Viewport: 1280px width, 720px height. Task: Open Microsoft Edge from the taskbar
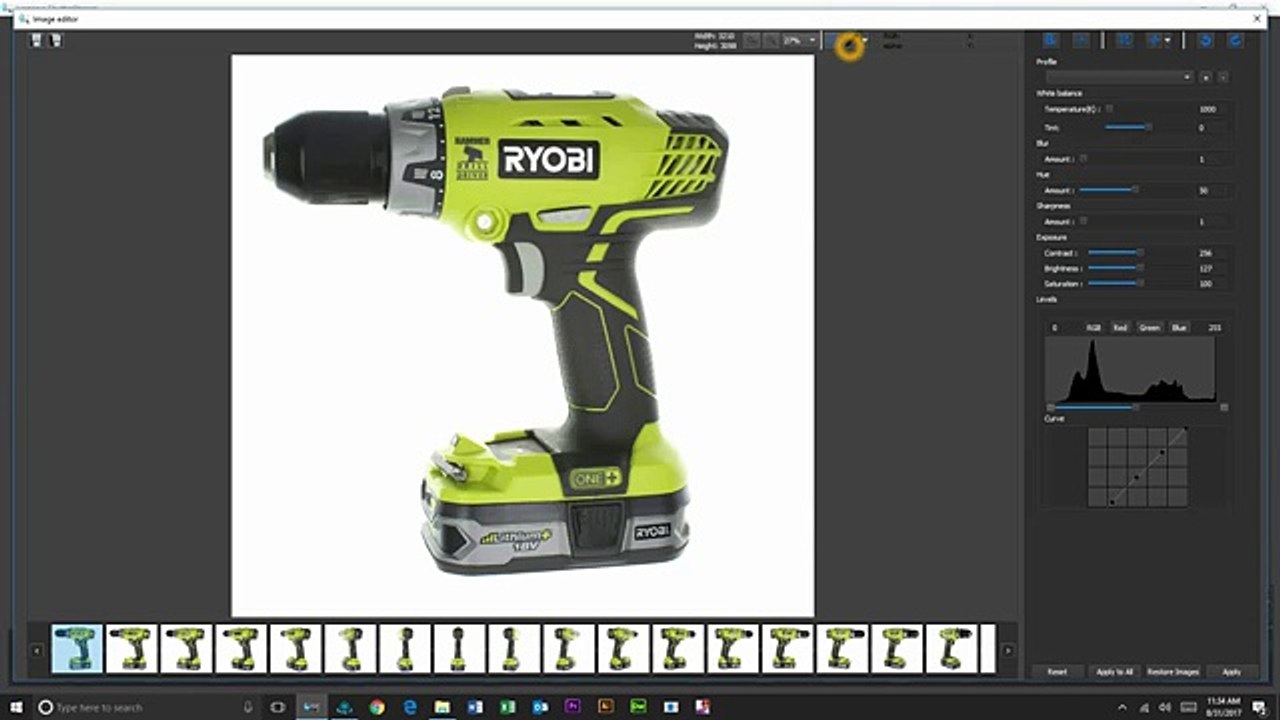tap(410, 707)
